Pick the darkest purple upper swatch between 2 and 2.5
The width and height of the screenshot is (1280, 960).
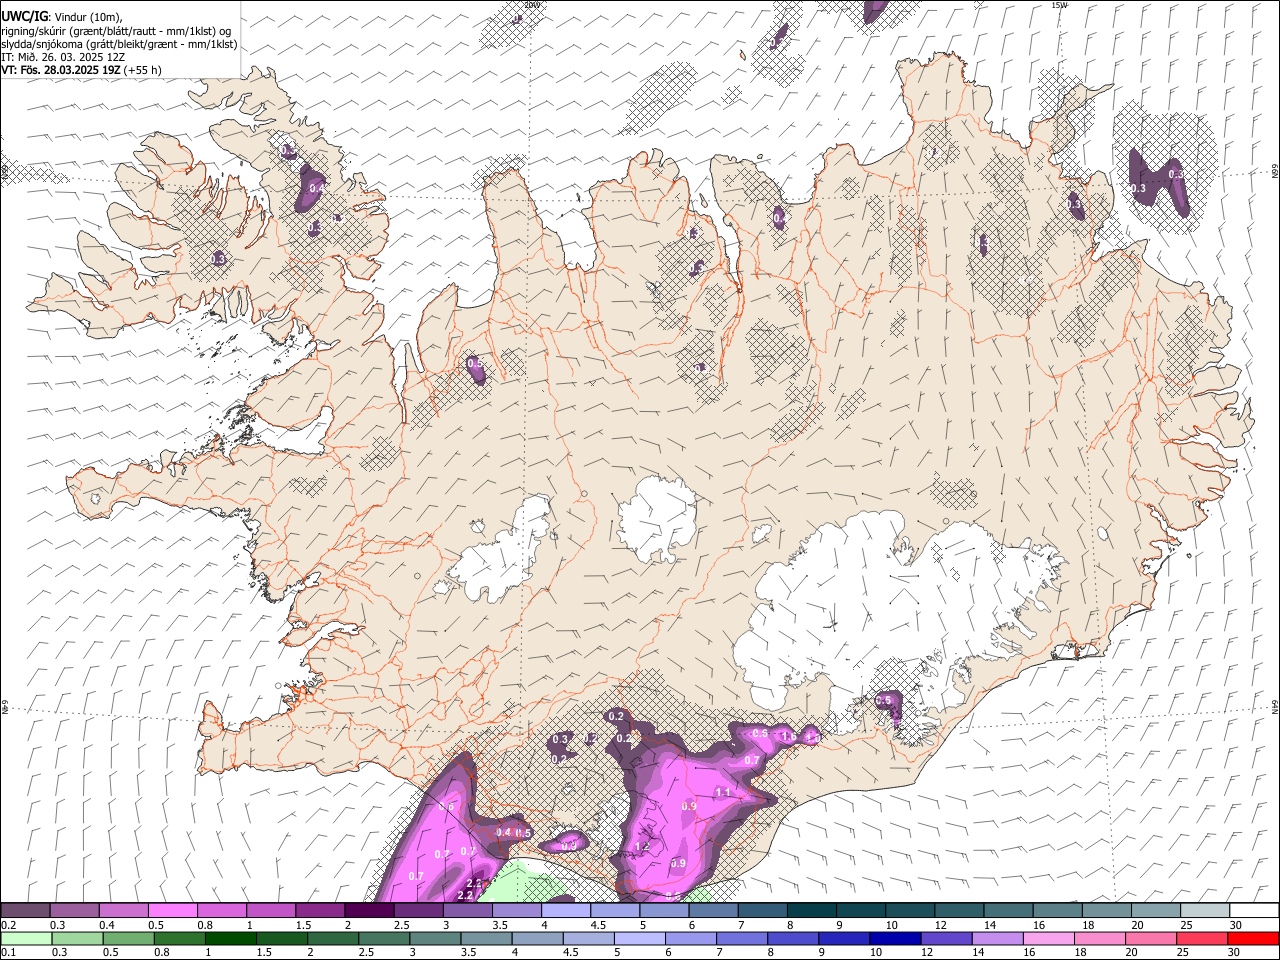click(369, 911)
